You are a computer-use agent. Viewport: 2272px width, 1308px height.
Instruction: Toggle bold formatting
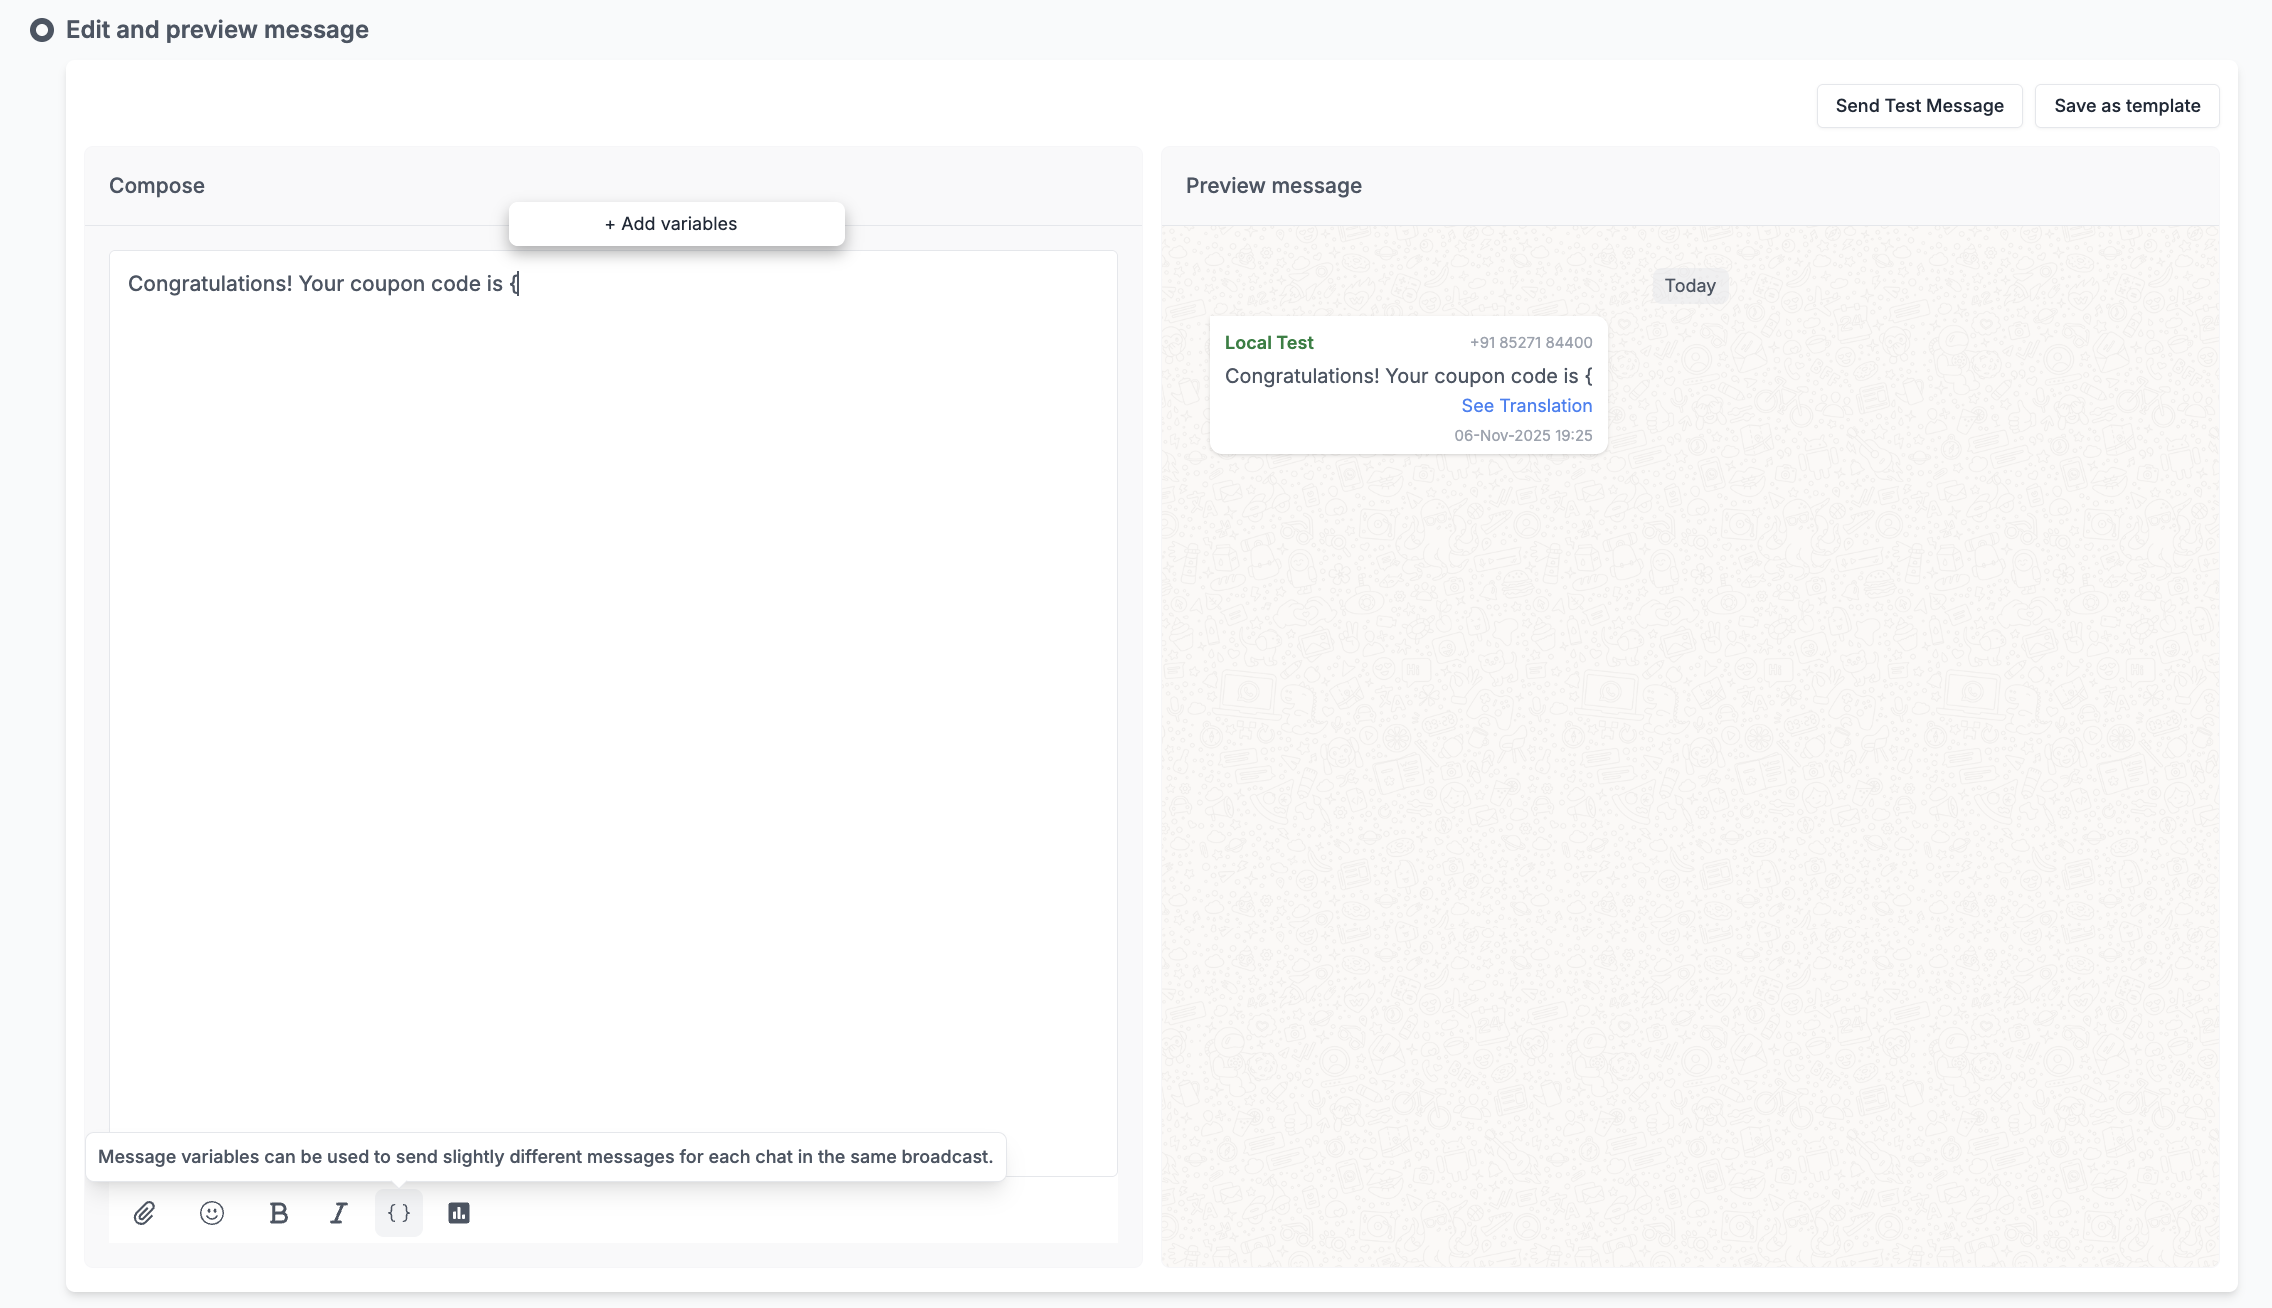[278, 1213]
